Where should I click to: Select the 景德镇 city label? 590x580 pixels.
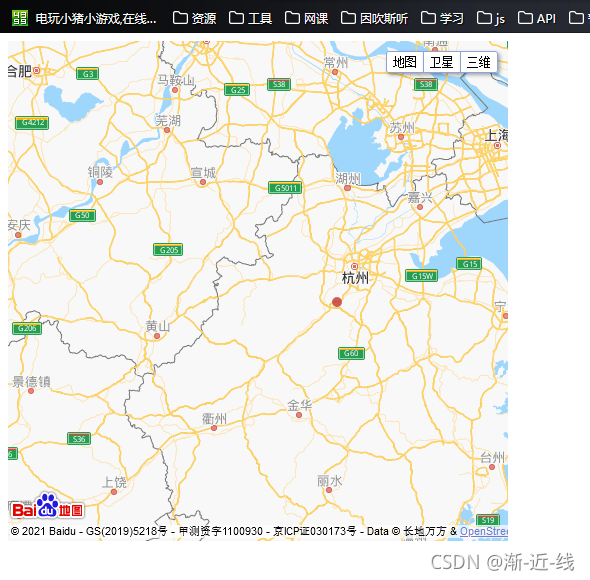click(x=31, y=381)
